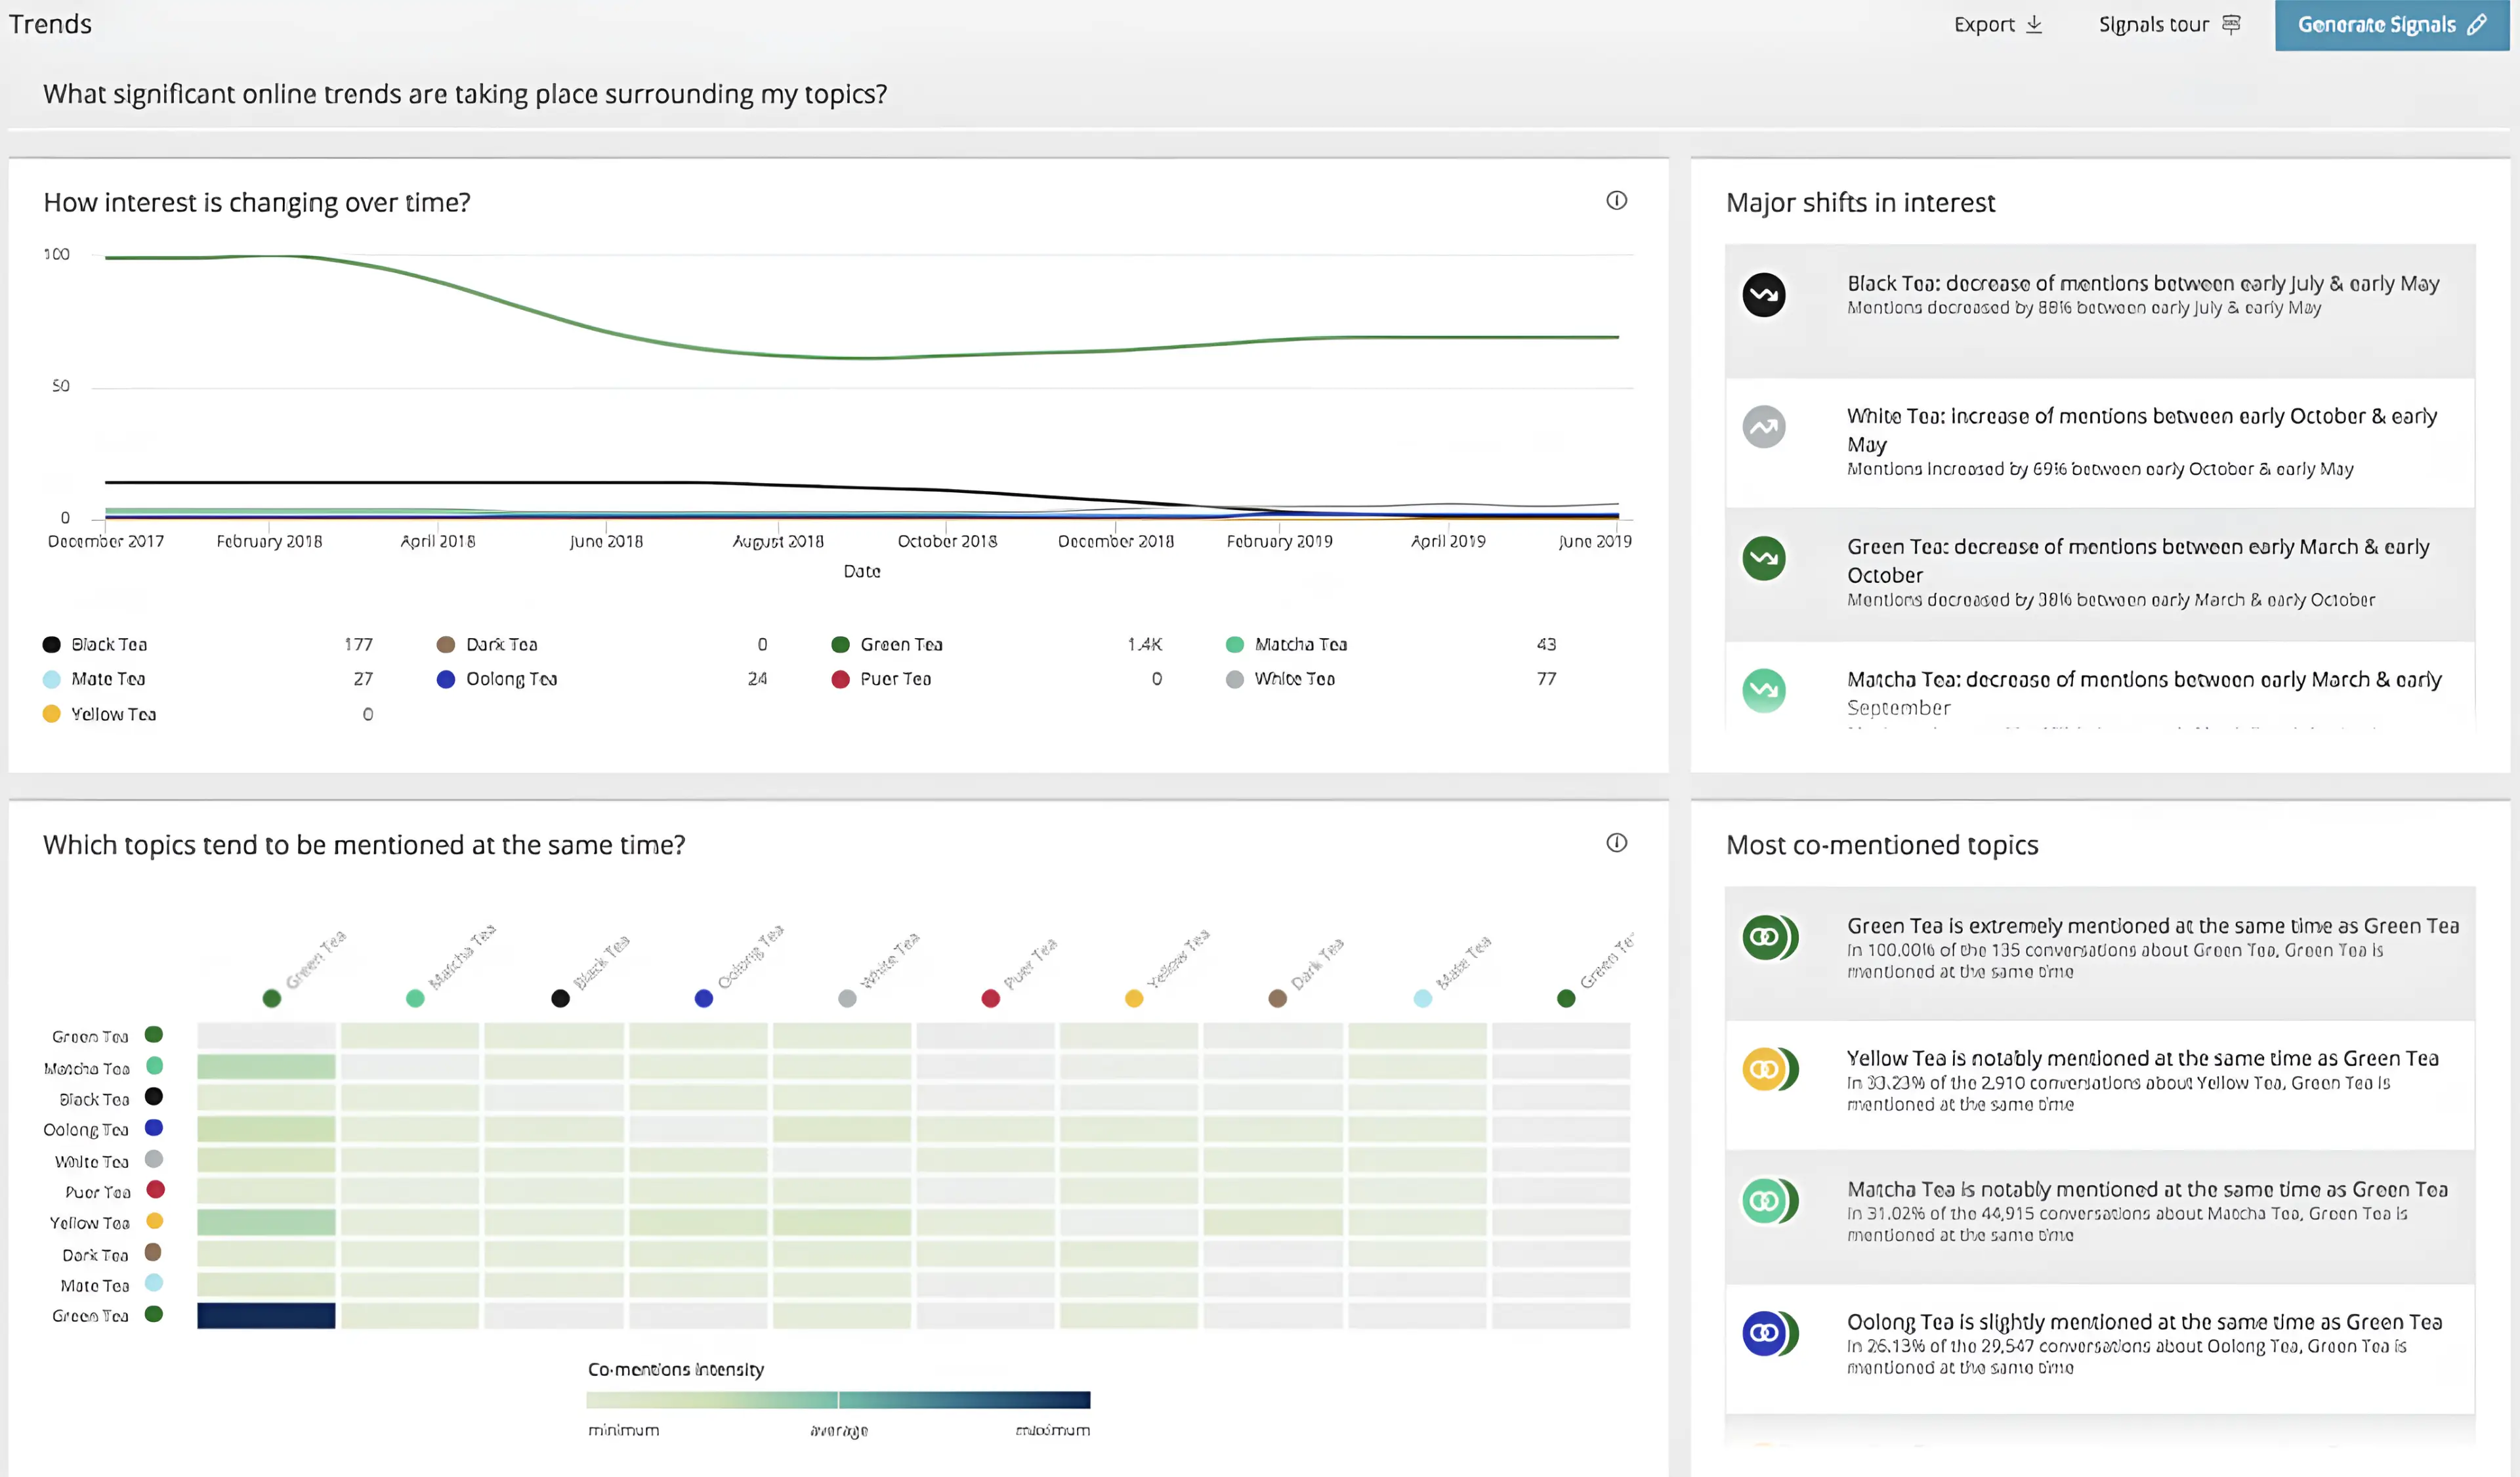Click Puer Tea heatmap column header dot
Screen dimensions: 2520x1477
(x=991, y=998)
